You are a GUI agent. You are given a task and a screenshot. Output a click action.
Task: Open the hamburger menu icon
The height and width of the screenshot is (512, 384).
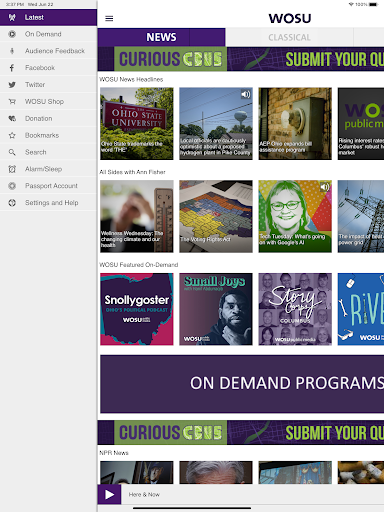(109, 18)
